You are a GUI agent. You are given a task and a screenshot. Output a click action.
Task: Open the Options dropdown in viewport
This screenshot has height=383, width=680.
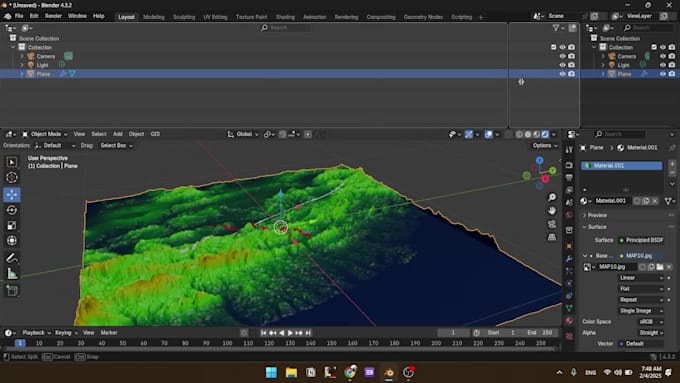click(x=545, y=145)
